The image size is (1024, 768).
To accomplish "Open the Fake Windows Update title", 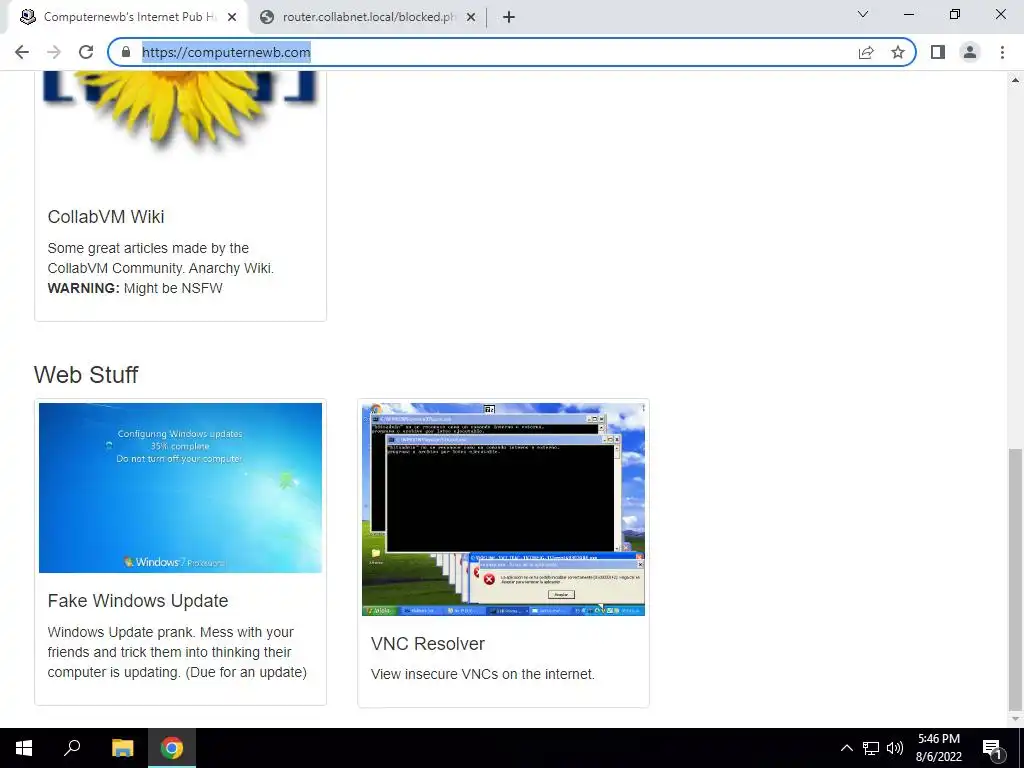I will (138, 601).
